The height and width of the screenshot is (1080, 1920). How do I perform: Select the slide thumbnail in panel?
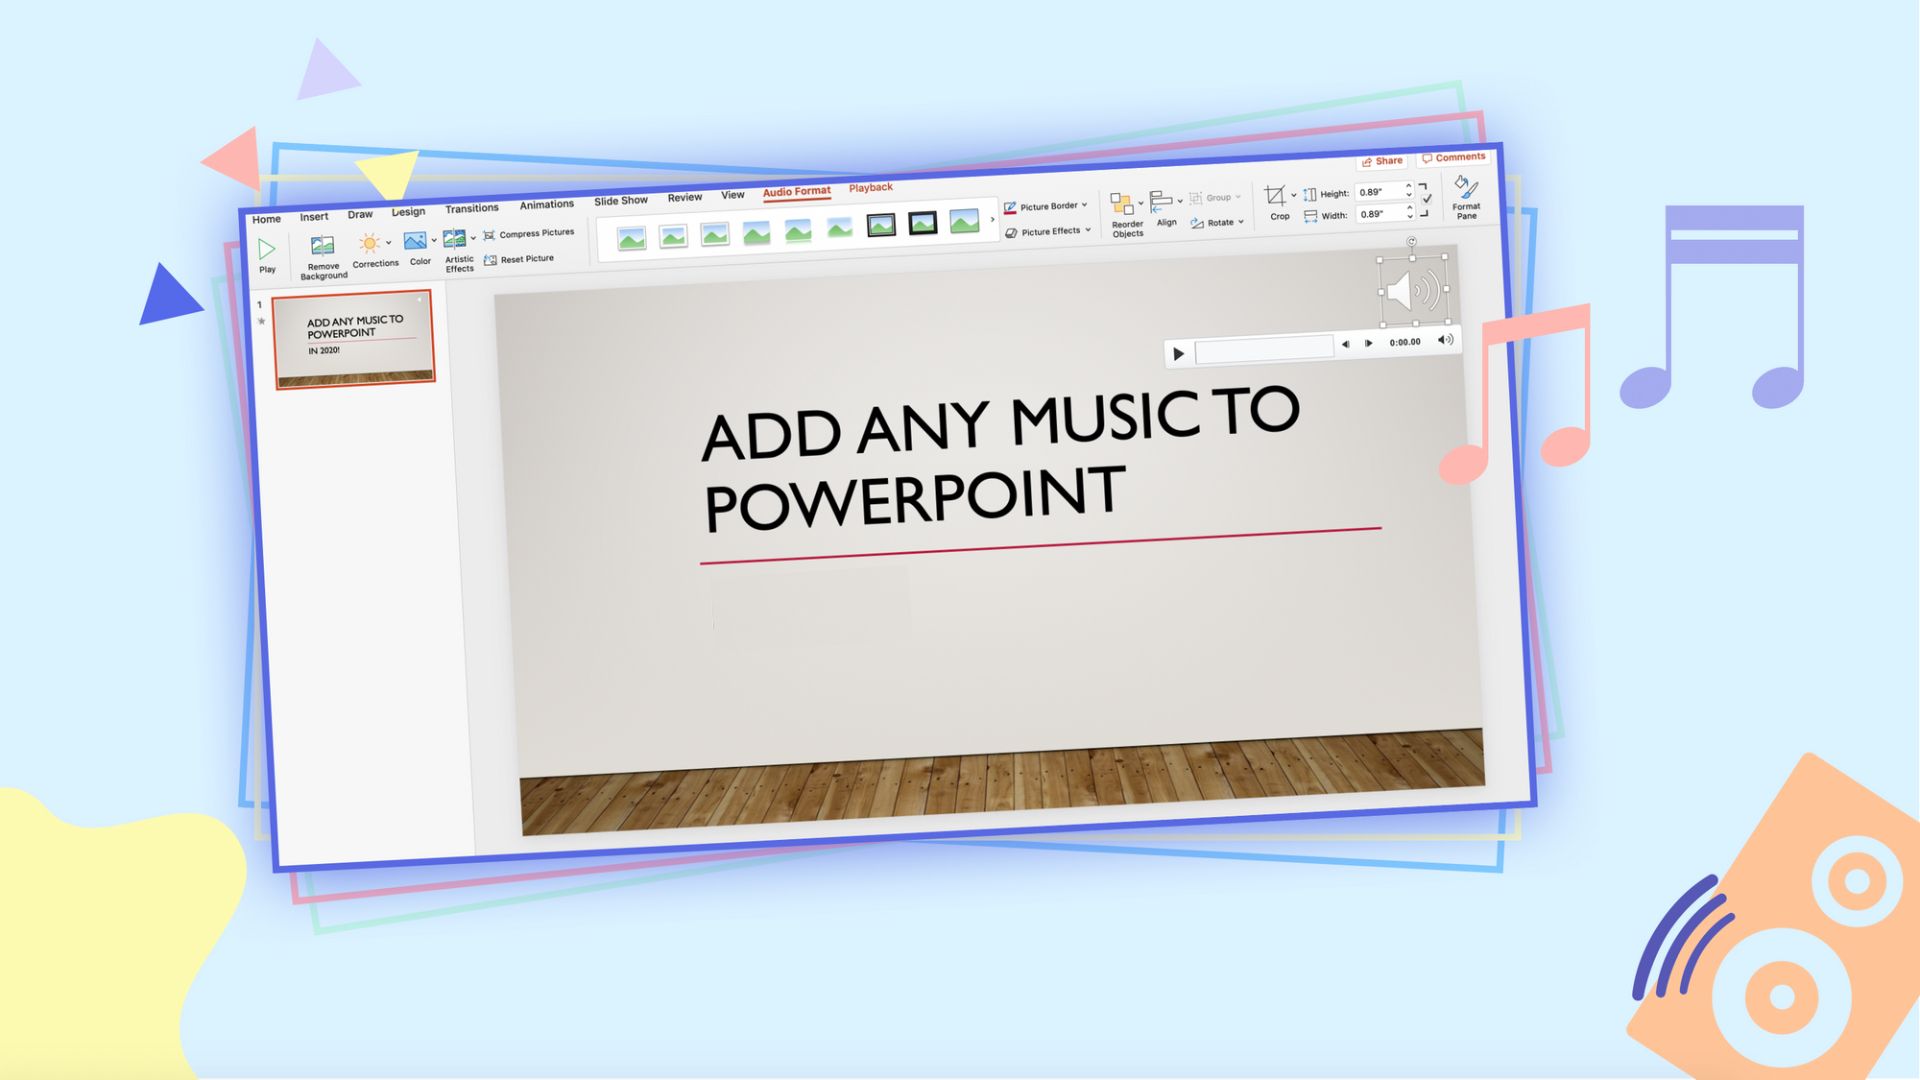click(x=355, y=340)
